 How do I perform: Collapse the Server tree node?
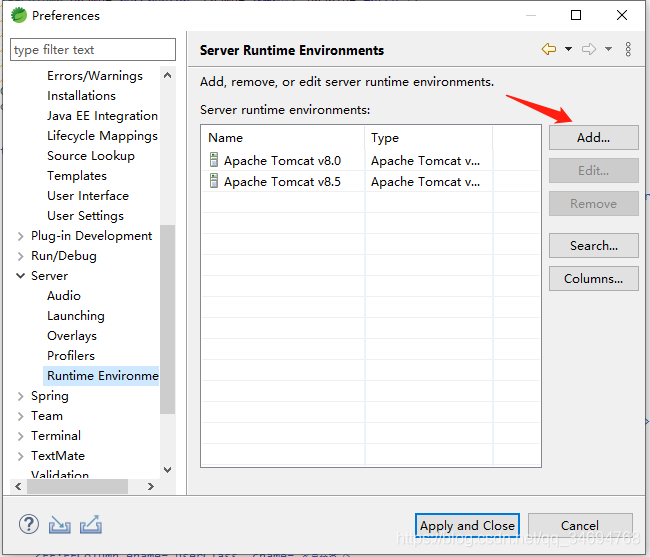(20, 276)
